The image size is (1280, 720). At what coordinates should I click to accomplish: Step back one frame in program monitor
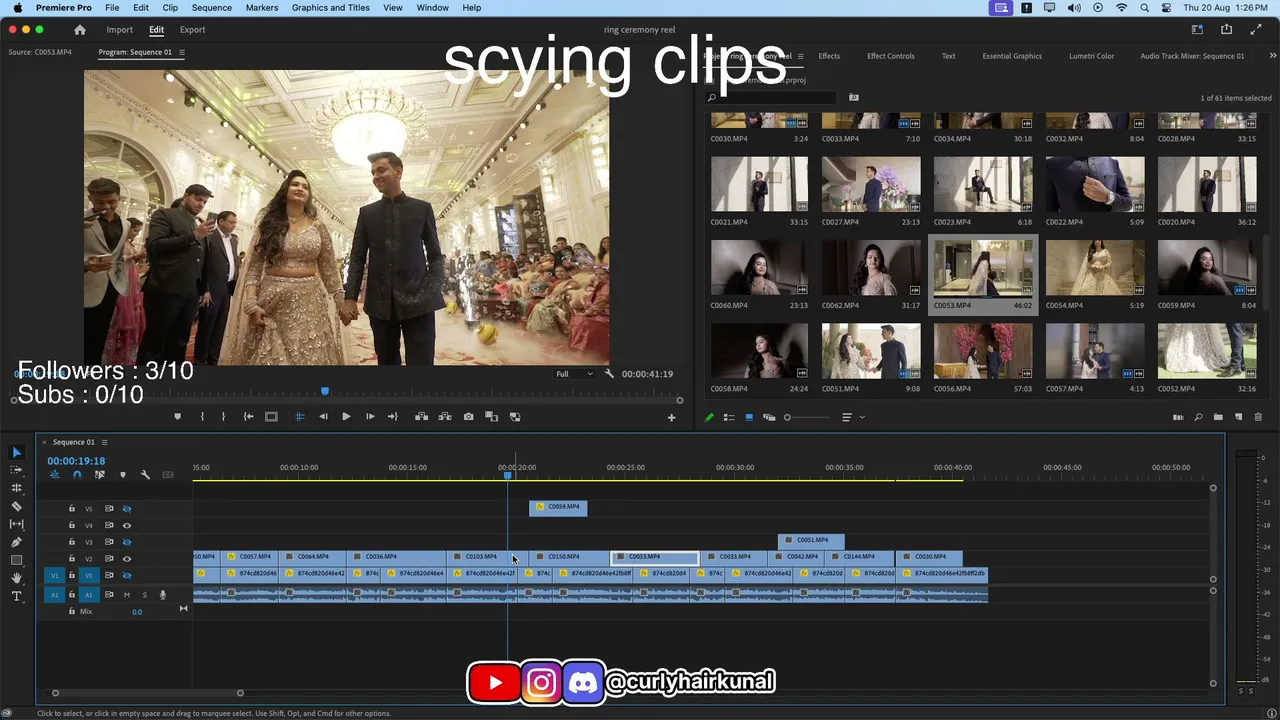pos(323,417)
